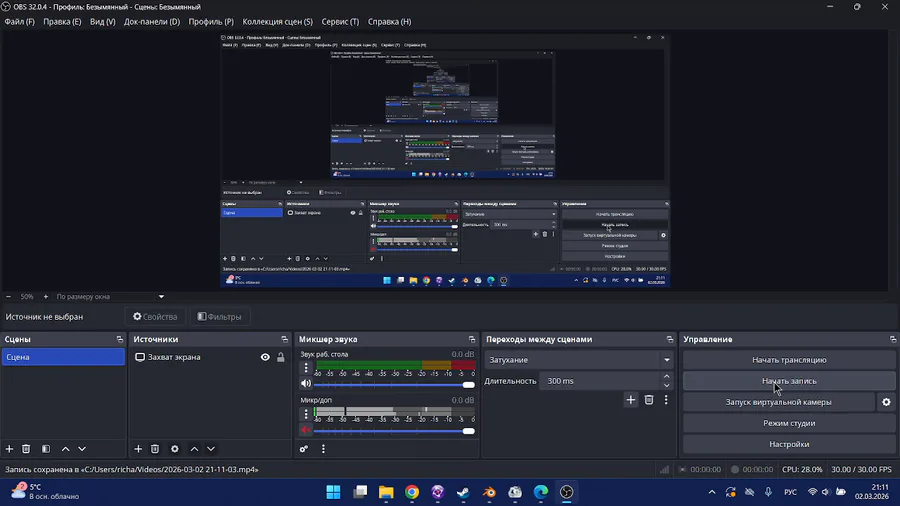Unmute Mic/Aux red speaker icon
Screen dimensions: 900x506
pyautogui.click(x=306, y=430)
